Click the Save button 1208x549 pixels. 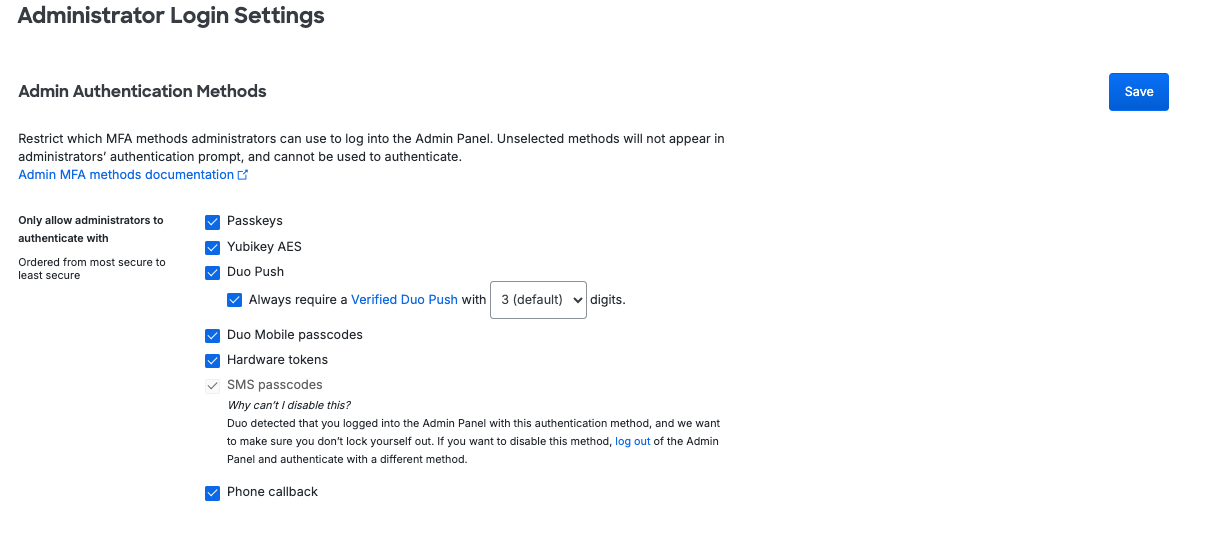pyautogui.click(x=1138, y=92)
